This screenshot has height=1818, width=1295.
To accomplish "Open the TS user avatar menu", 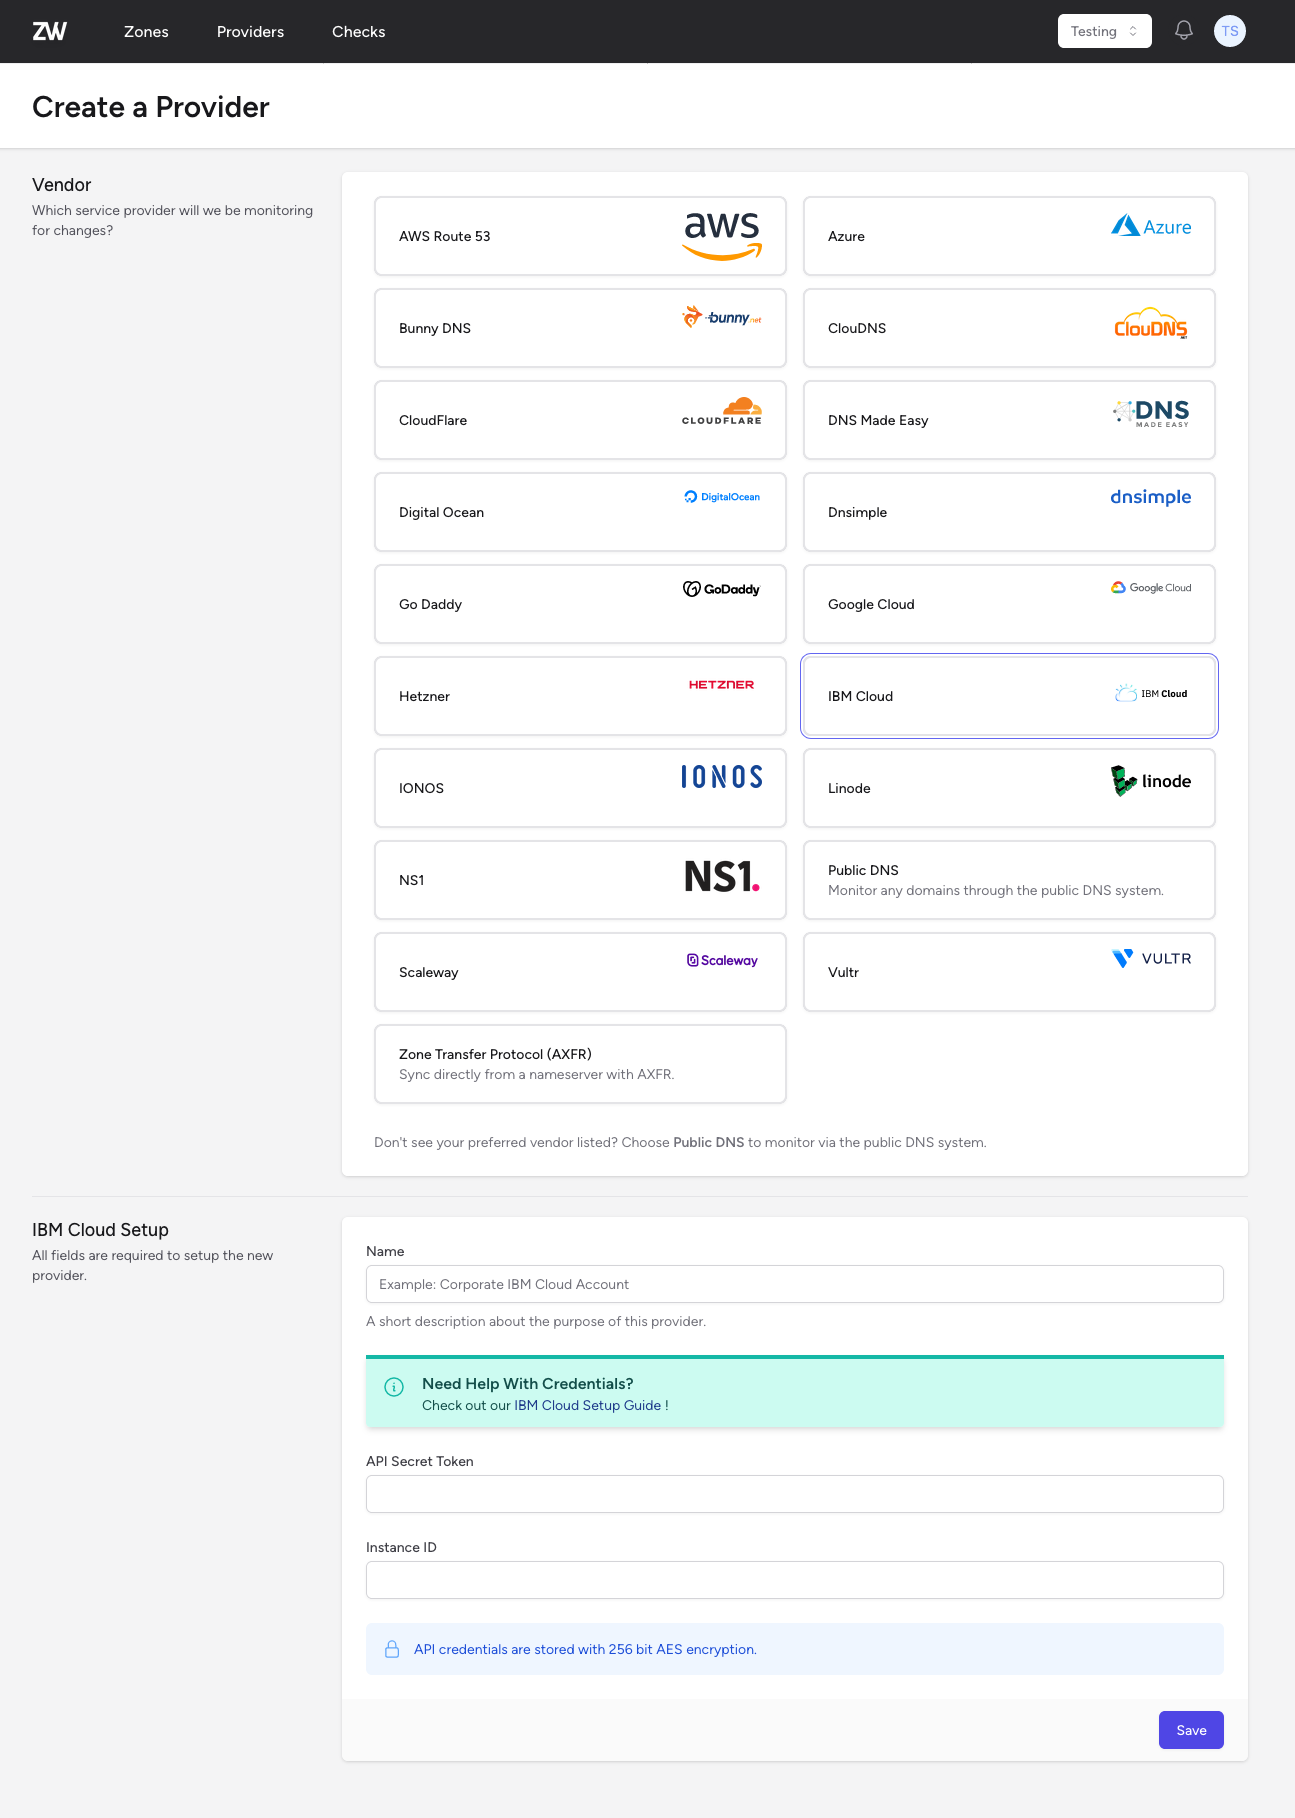I will pyautogui.click(x=1230, y=31).
